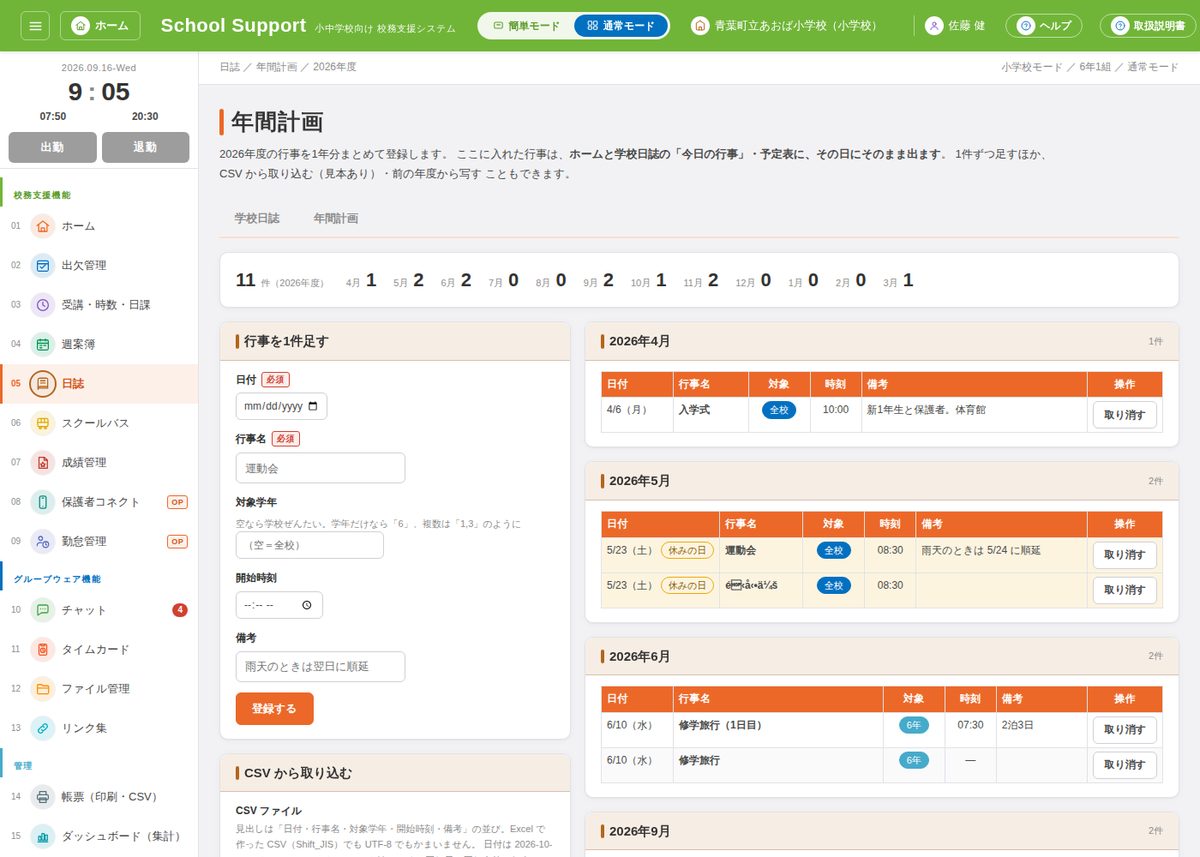The image size is (1200, 857).
Task: Click the 休みの日 badge in the 運動会 row
Action: (687, 551)
